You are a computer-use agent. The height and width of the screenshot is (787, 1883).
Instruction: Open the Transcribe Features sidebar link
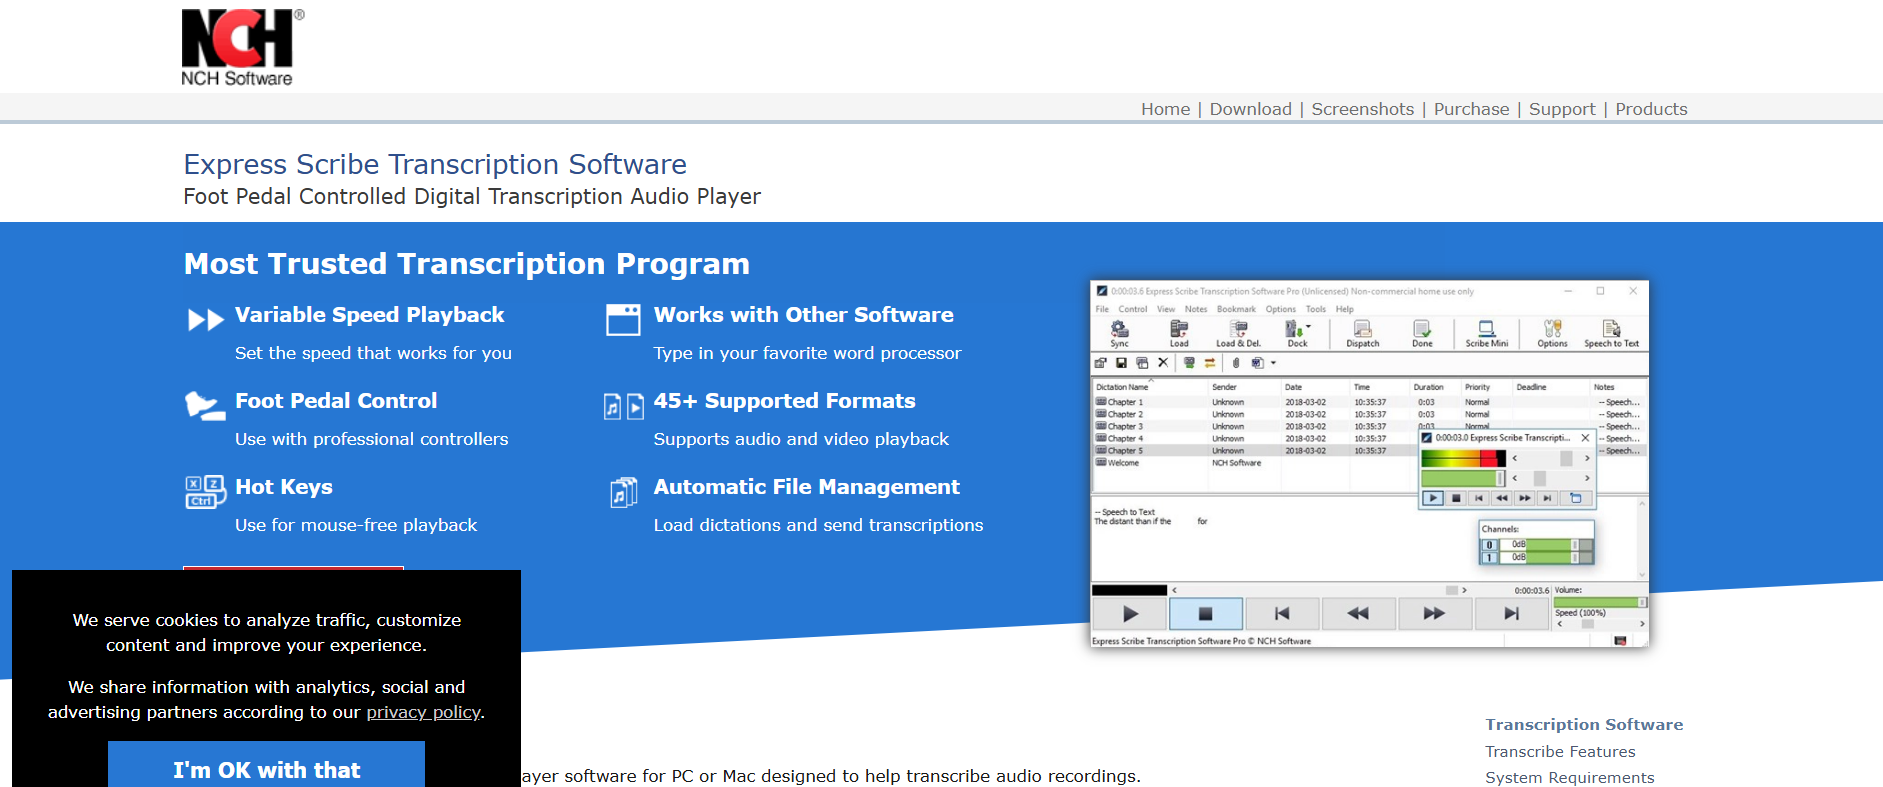(x=1560, y=752)
